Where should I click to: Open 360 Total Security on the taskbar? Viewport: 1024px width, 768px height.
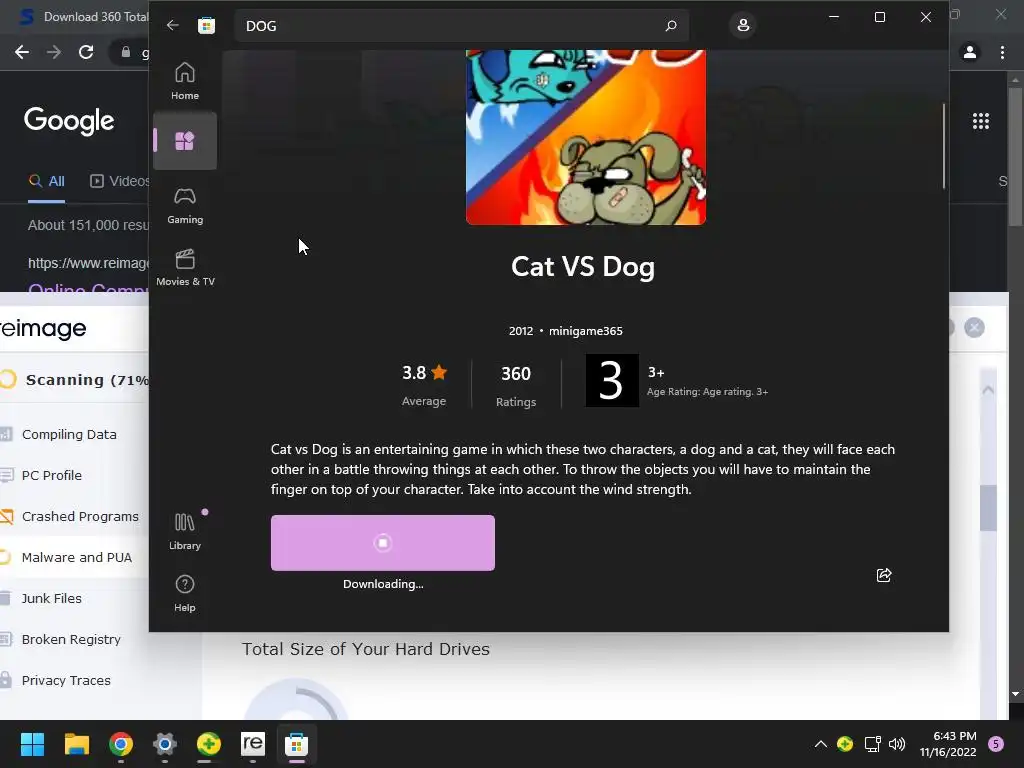(208, 744)
